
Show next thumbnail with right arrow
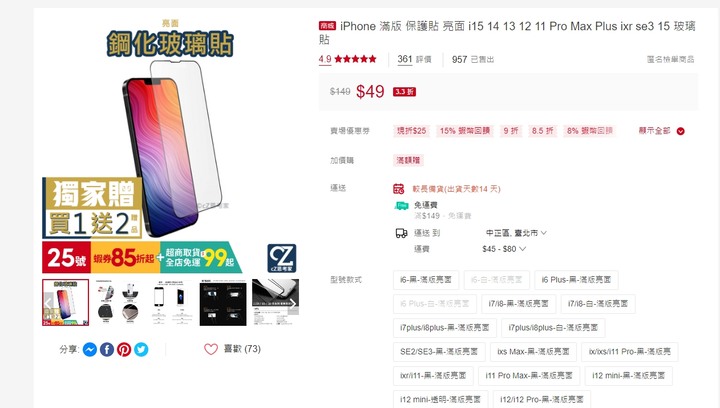pyautogui.click(x=292, y=303)
